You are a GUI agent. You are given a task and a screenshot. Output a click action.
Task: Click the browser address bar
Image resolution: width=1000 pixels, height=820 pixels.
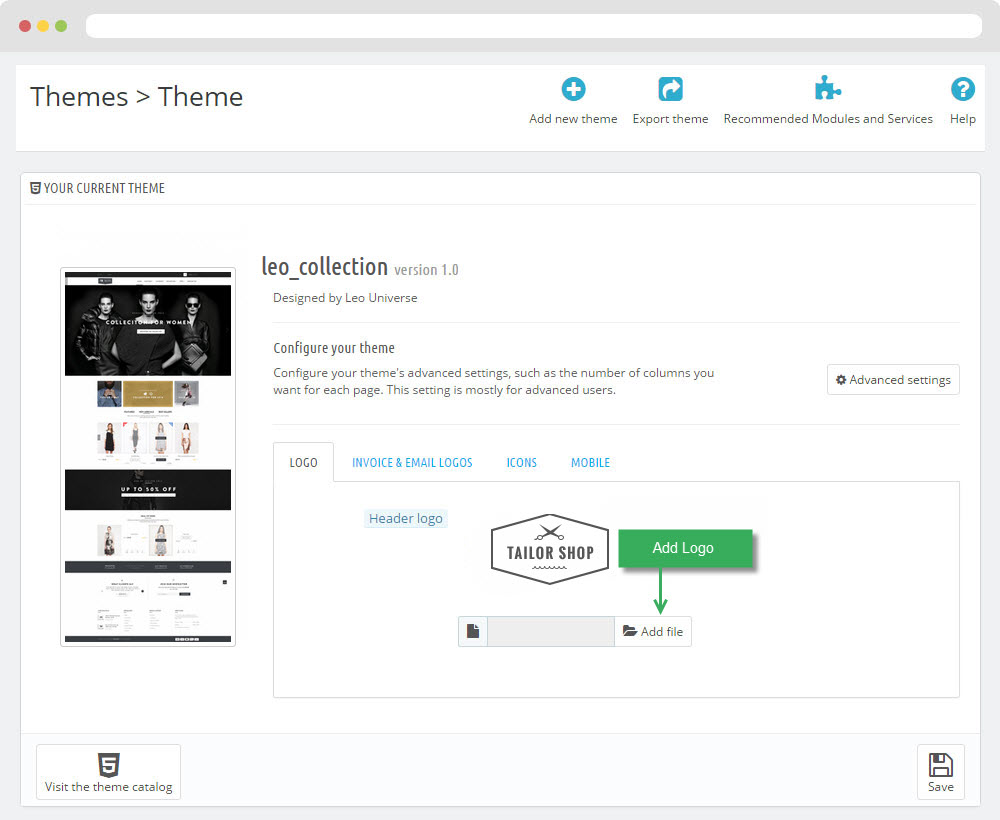pos(534,26)
